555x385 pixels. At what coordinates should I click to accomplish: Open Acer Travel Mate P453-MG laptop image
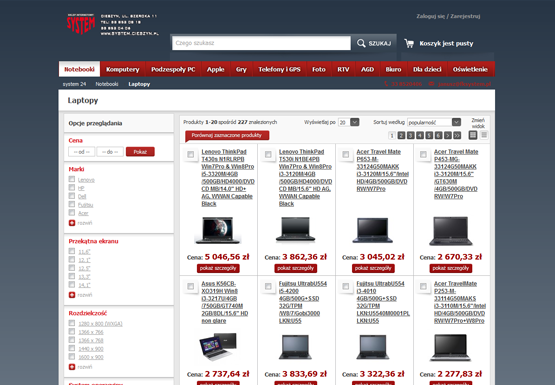point(451,231)
